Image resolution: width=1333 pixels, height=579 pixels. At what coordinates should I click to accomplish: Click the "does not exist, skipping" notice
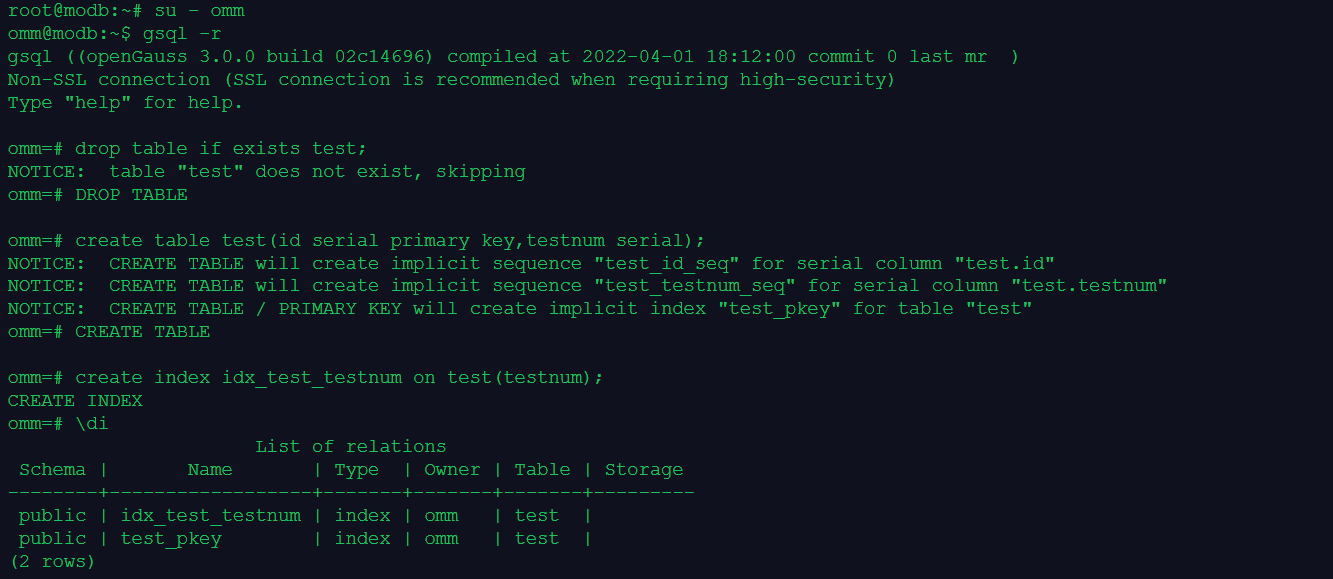tap(390, 172)
